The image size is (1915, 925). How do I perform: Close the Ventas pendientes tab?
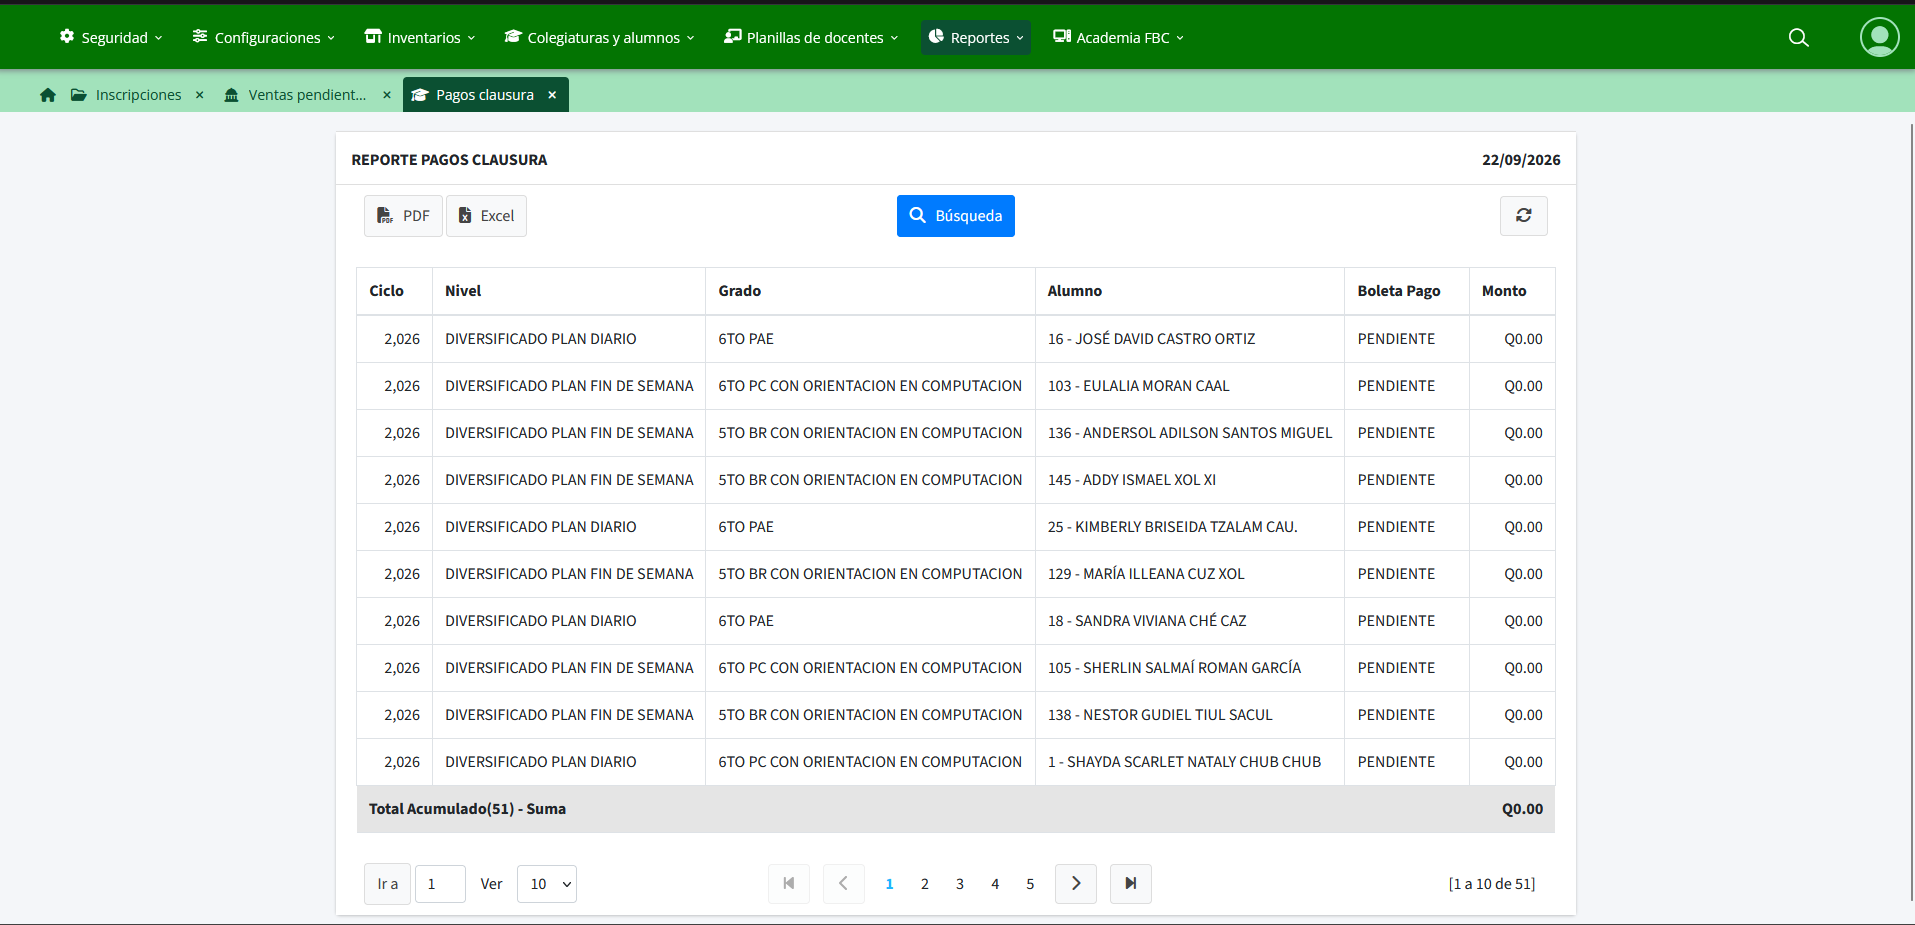click(387, 95)
